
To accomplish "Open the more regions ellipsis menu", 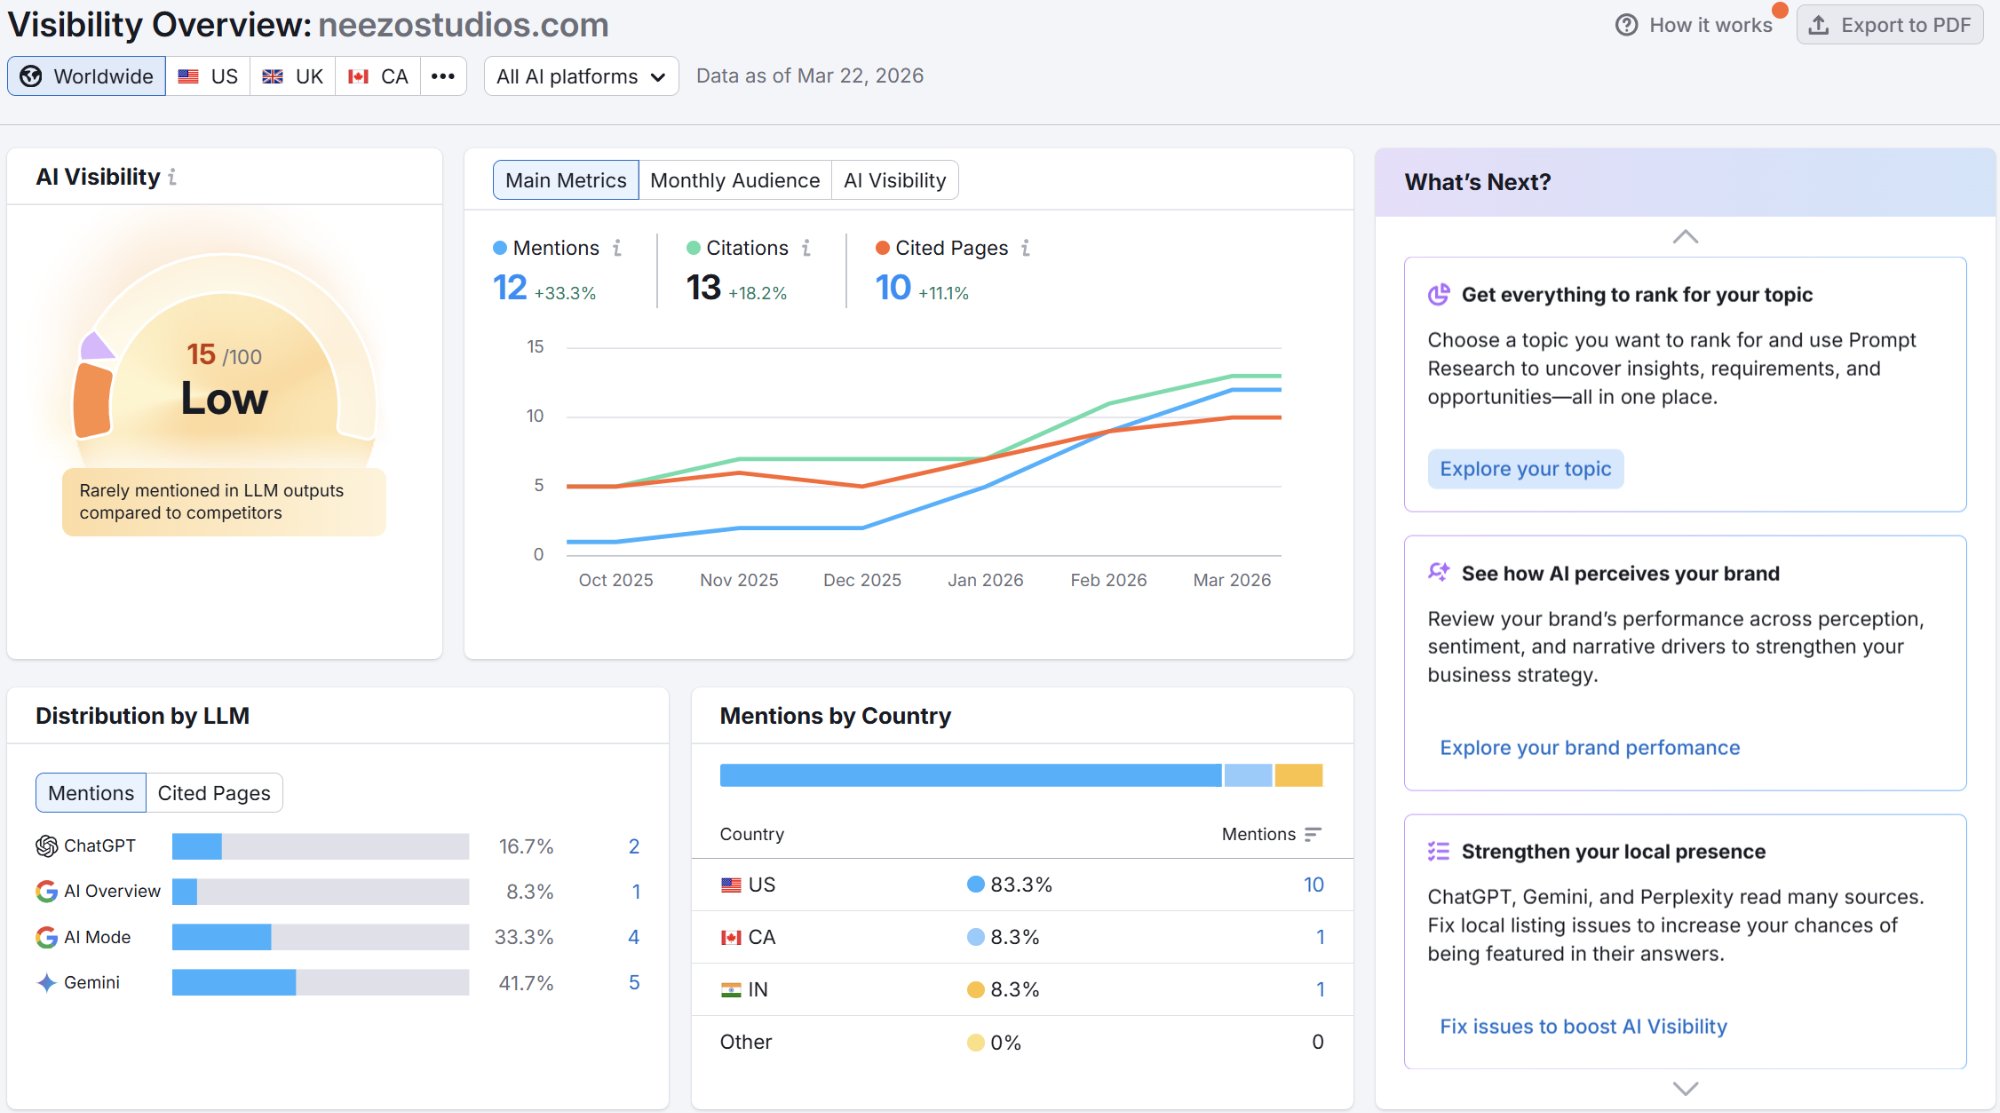I will point(443,76).
